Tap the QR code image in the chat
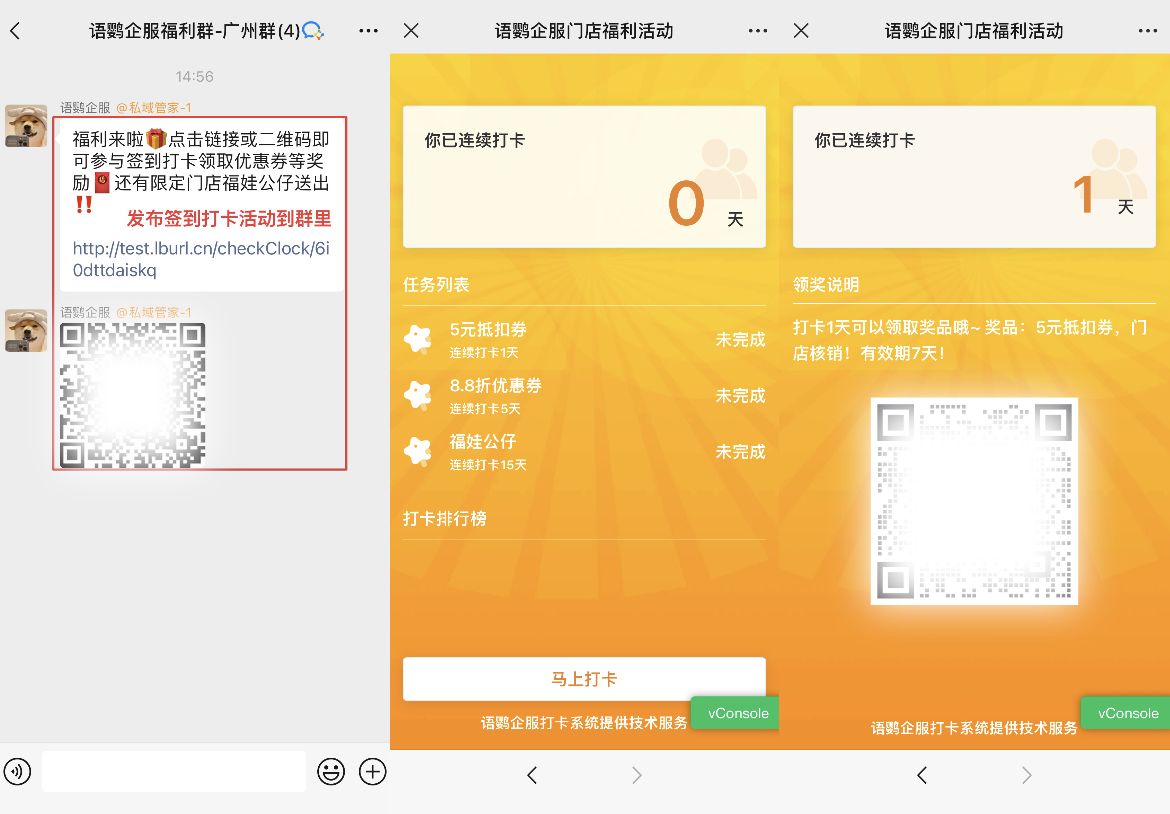The width and height of the screenshot is (1170, 814). pos(133,395)
